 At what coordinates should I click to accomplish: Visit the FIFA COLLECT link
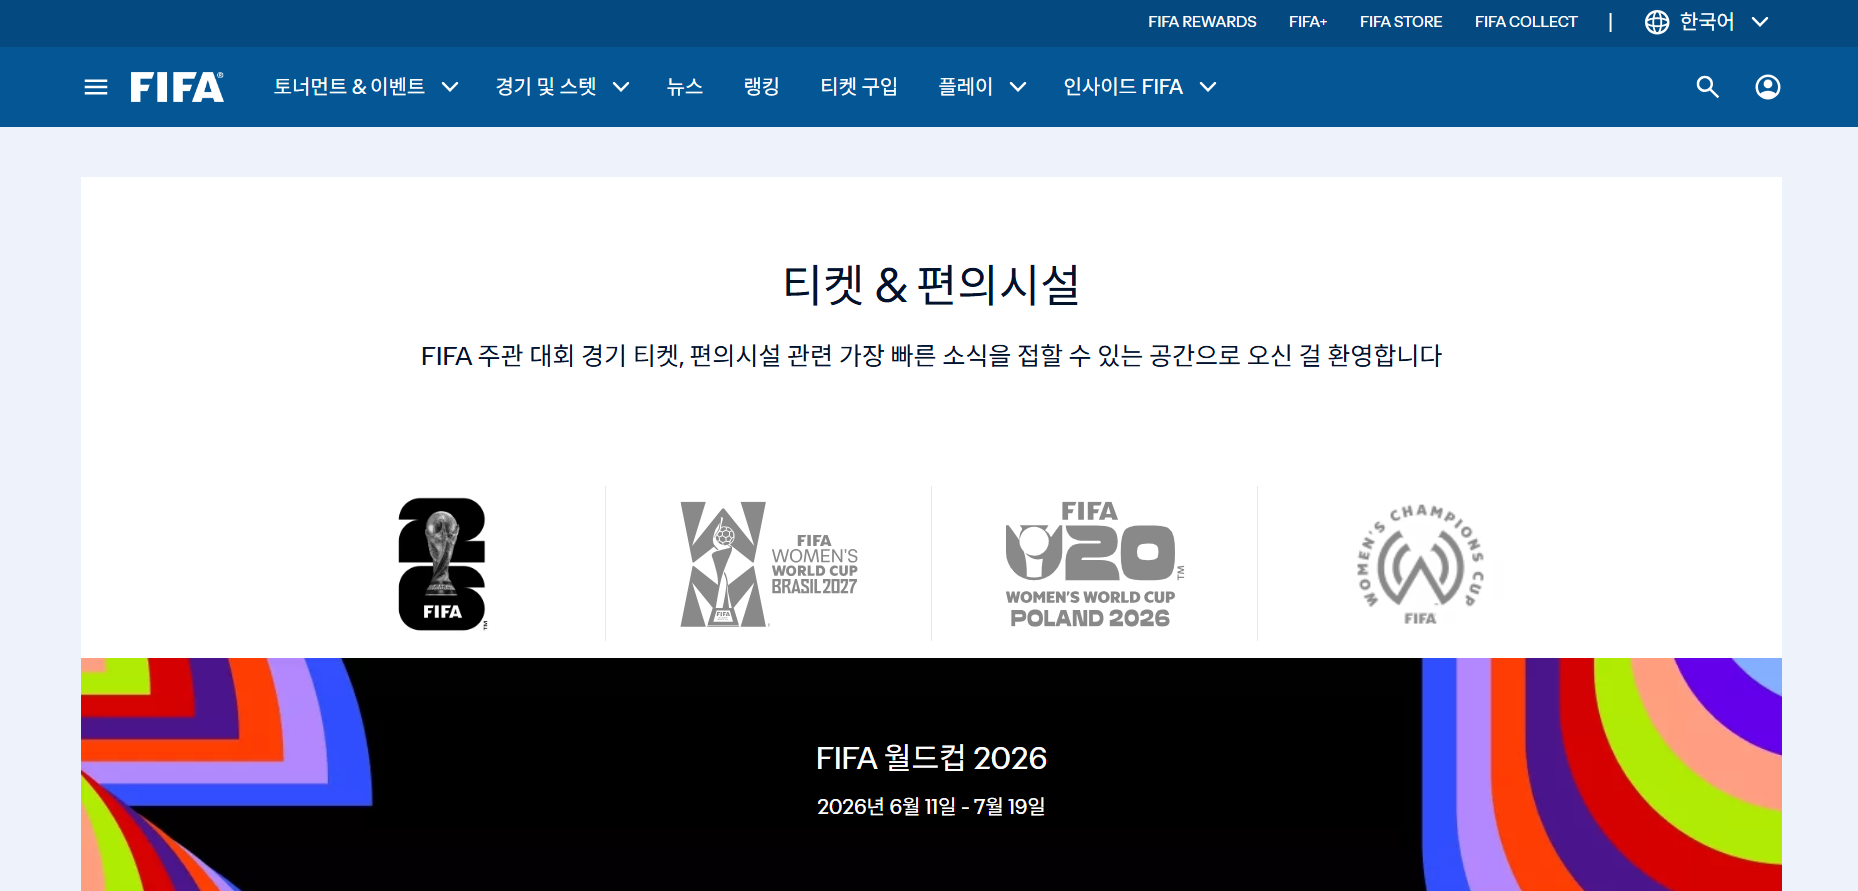click(x=1526, y=22)
